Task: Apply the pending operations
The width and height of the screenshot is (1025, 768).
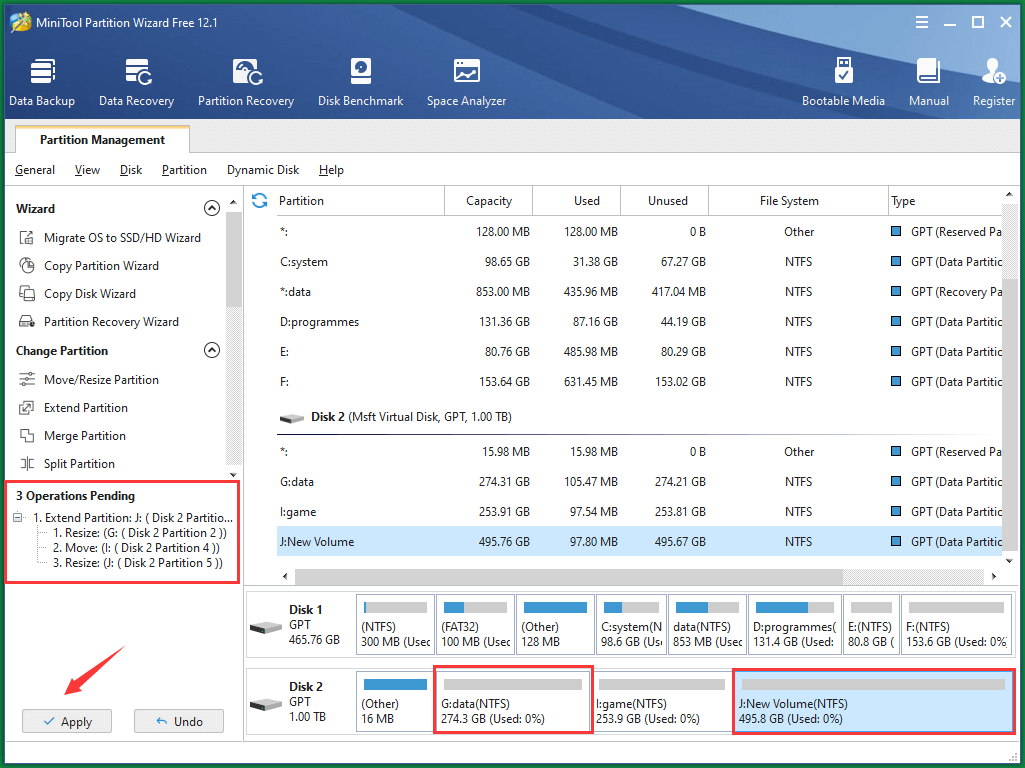Action: [x=67, y=721]
